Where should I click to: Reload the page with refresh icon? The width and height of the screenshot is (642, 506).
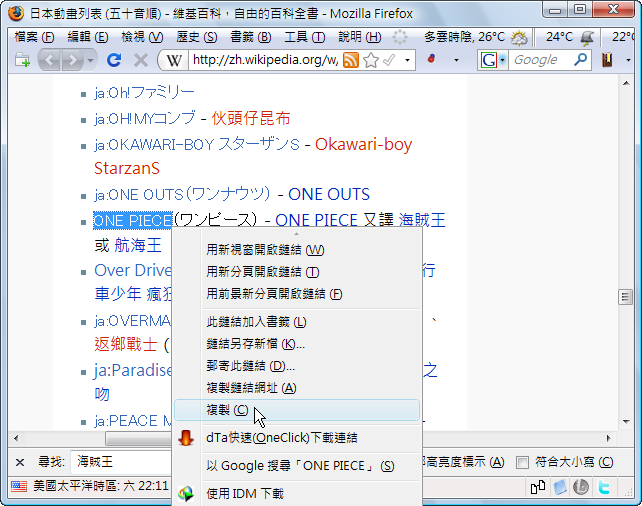click(114, 60)
